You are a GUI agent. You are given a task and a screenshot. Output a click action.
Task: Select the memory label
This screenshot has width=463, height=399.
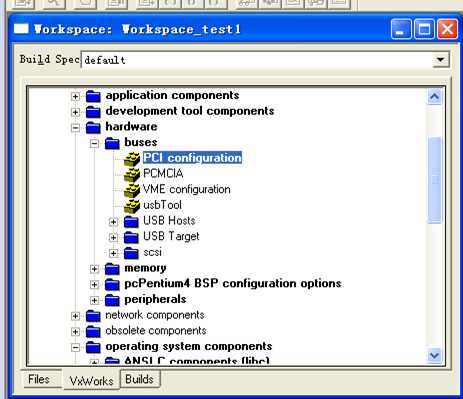pyautogui.click(x=145, y=268)
